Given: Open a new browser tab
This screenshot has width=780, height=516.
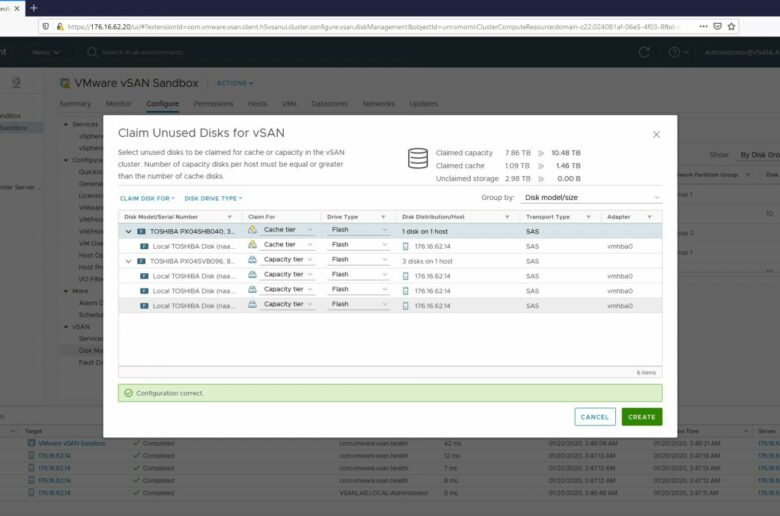Looking at the screenshot, I should coord(34,8).
